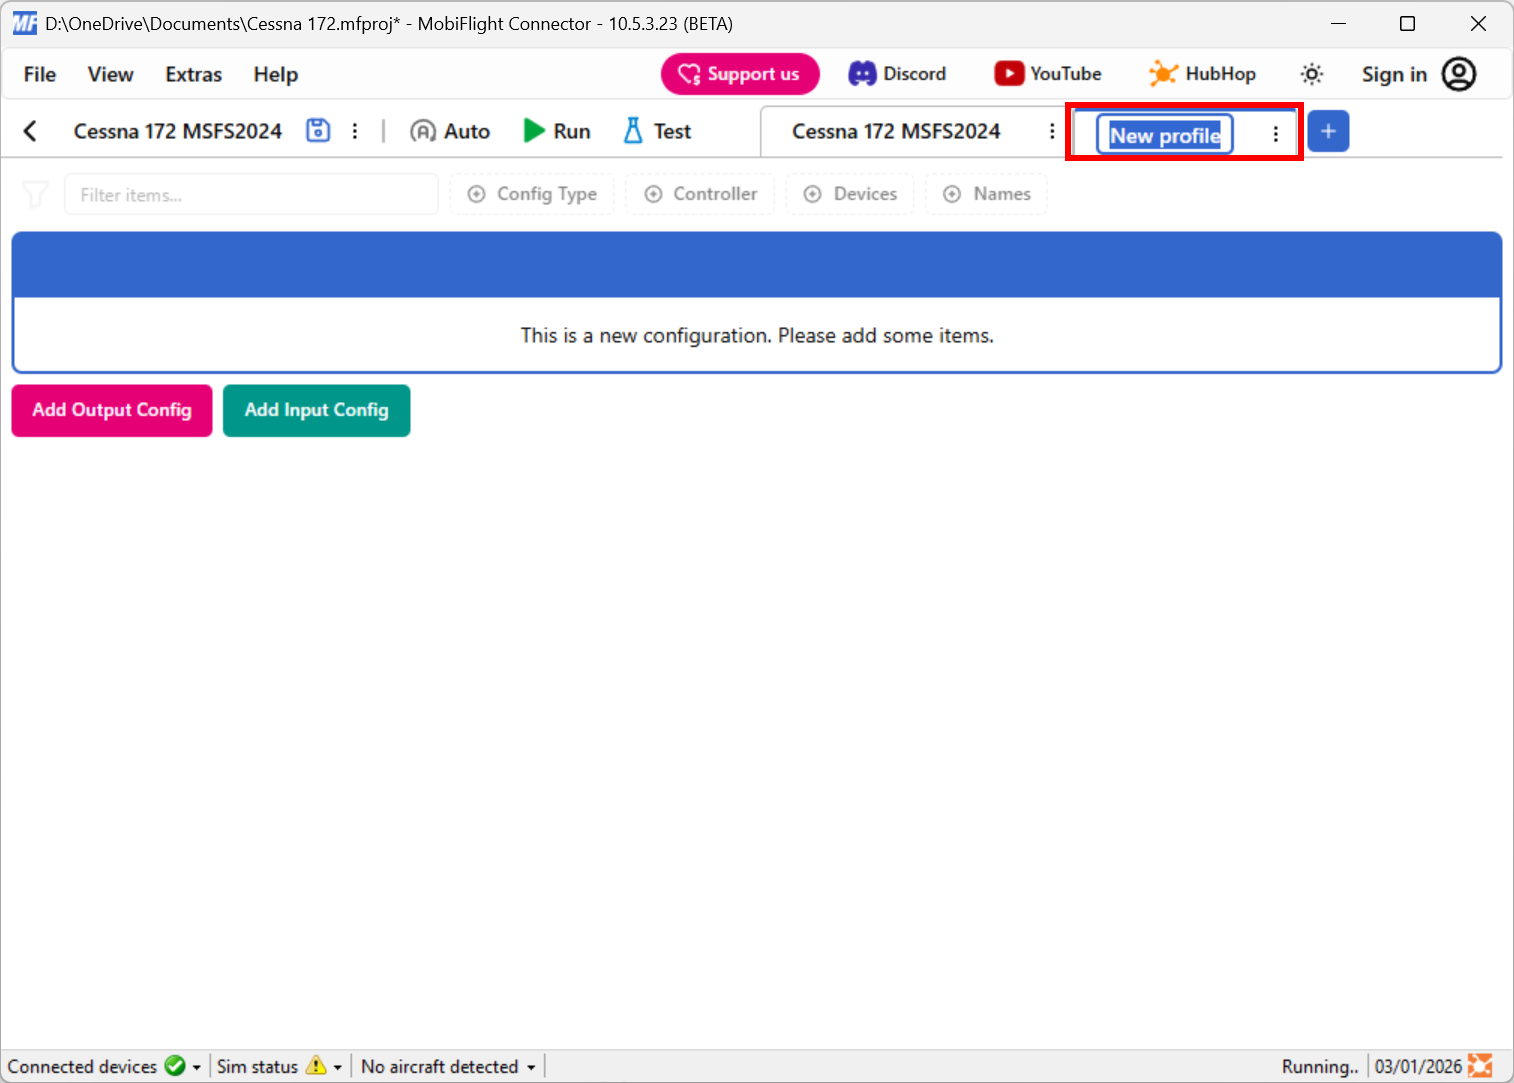
Task: Open the MobiFlight YouTube channel
Action: (x=1047, y=73)
